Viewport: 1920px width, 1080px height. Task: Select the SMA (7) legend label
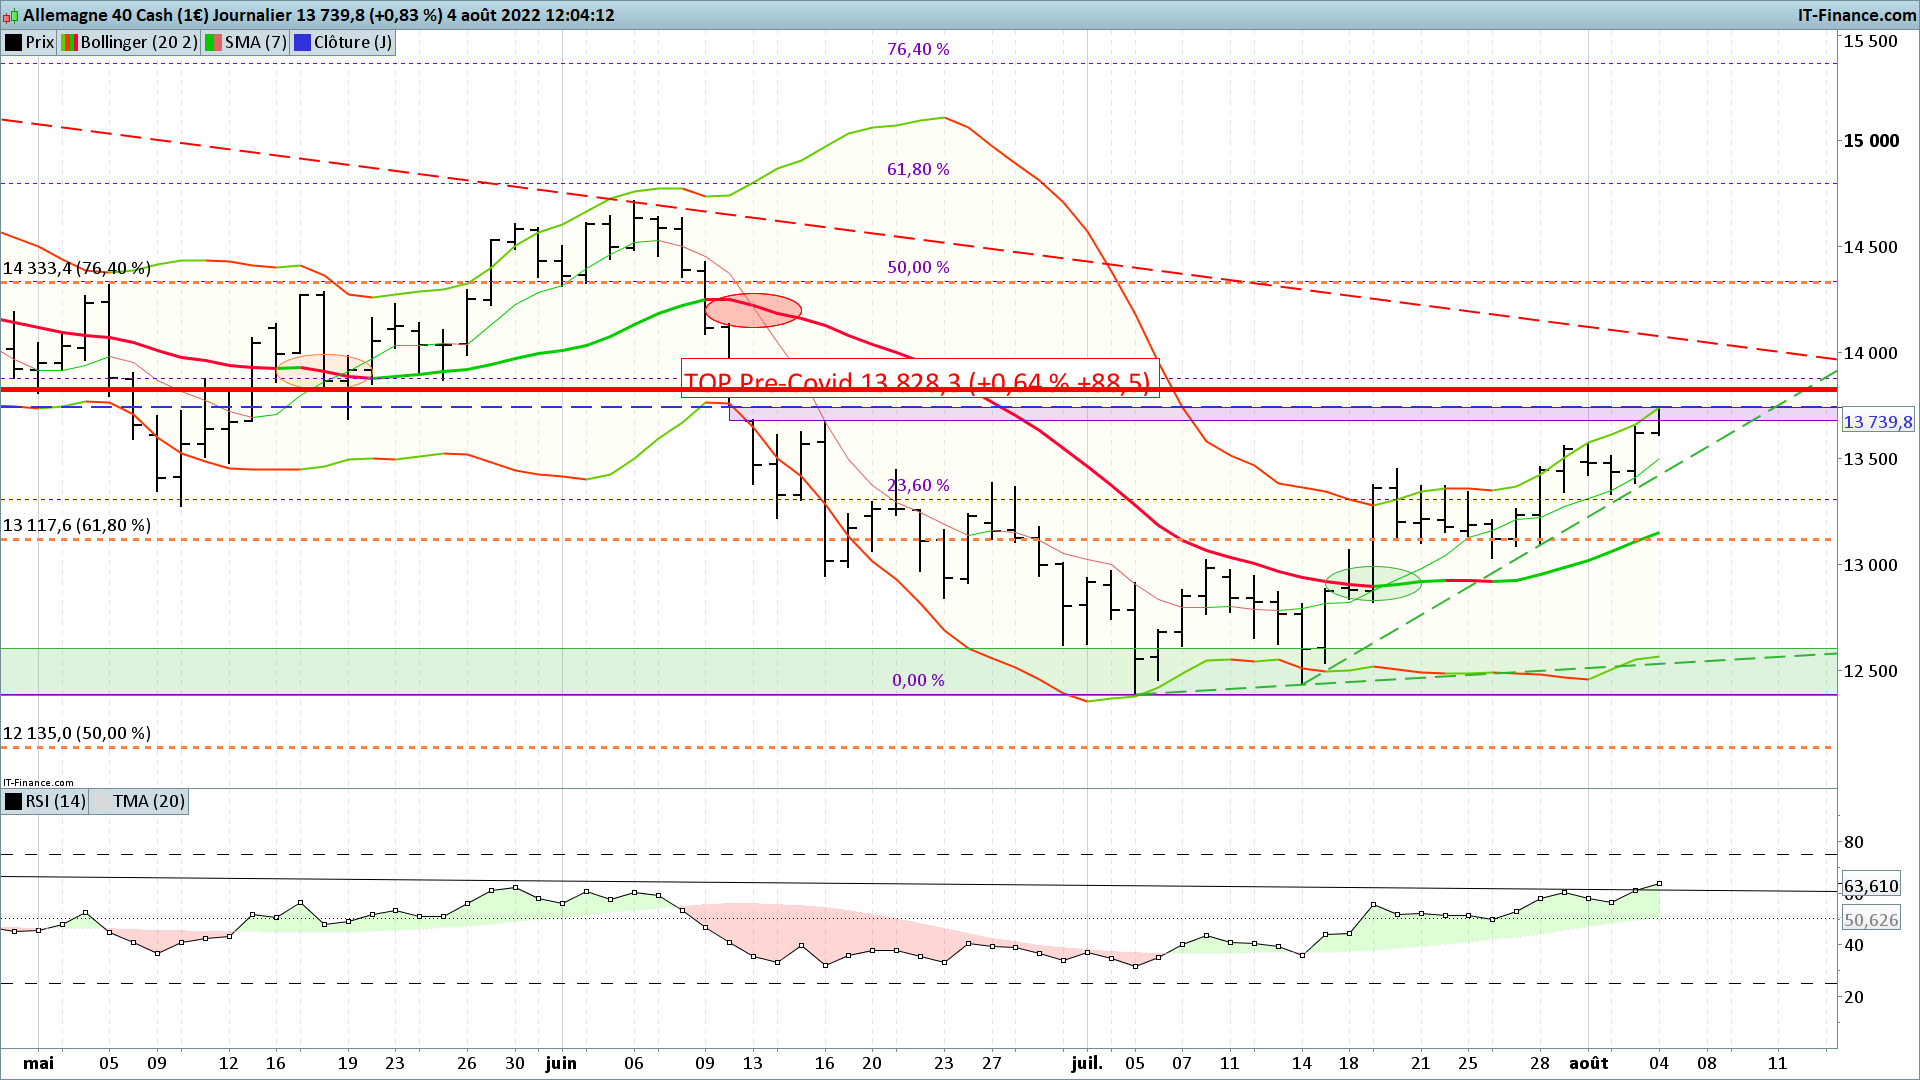click(x=255, y=43)
